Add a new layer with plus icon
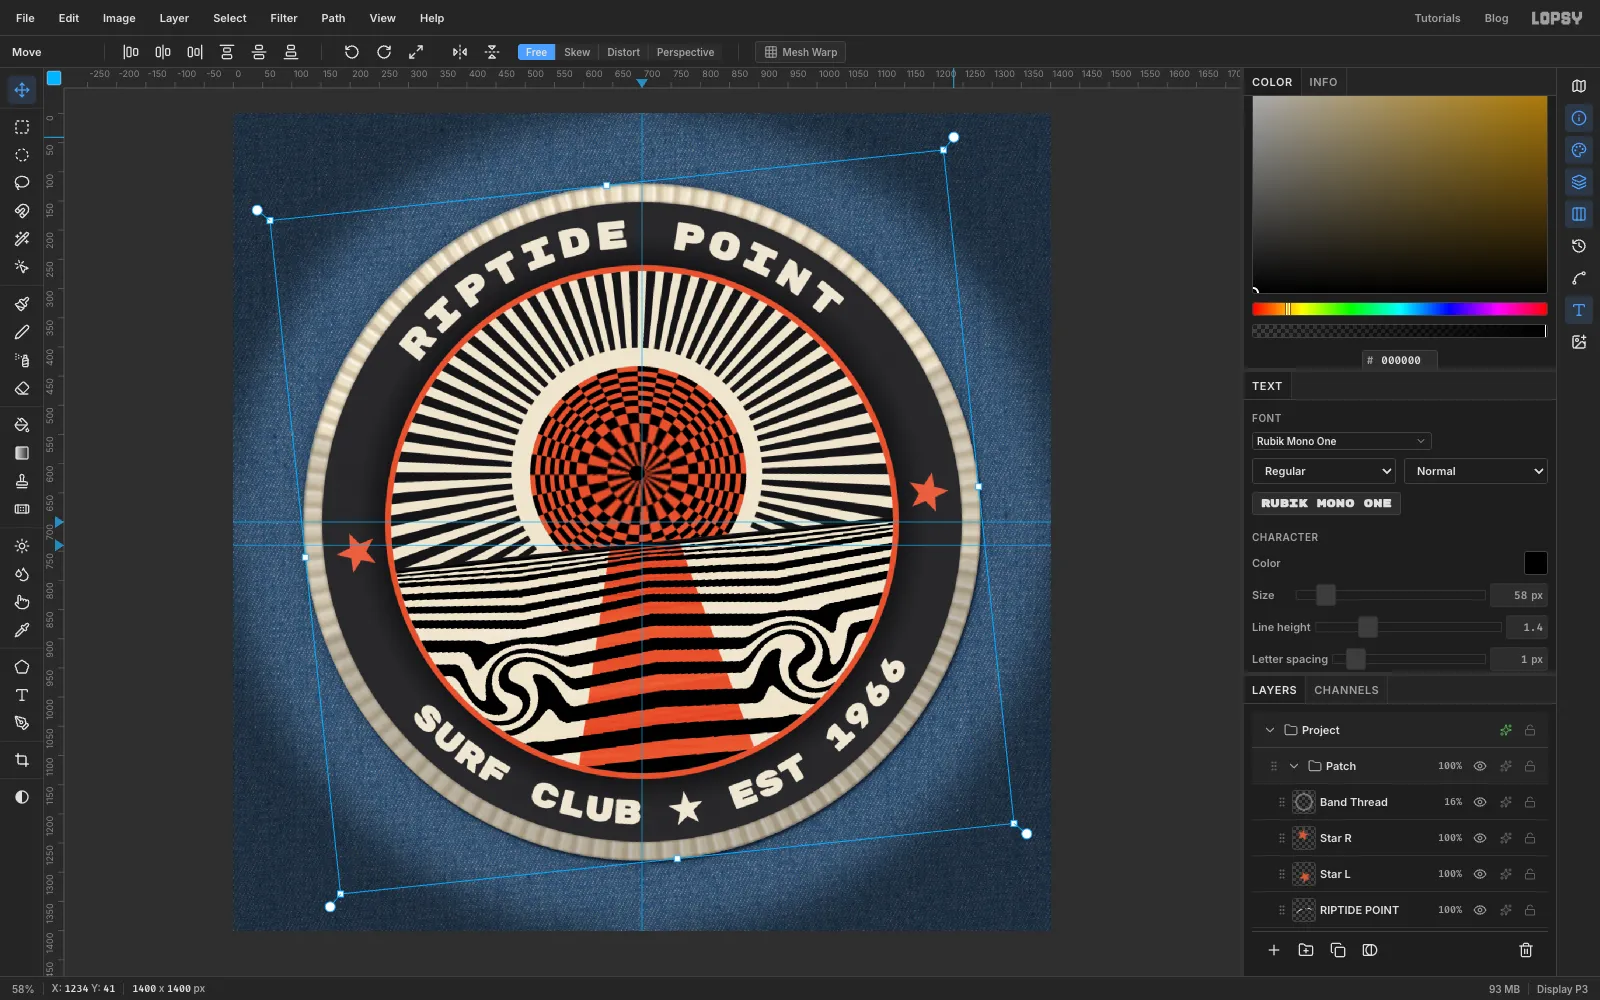The width and height of the screenshot is (1600, 1000). pos(1274,950)
